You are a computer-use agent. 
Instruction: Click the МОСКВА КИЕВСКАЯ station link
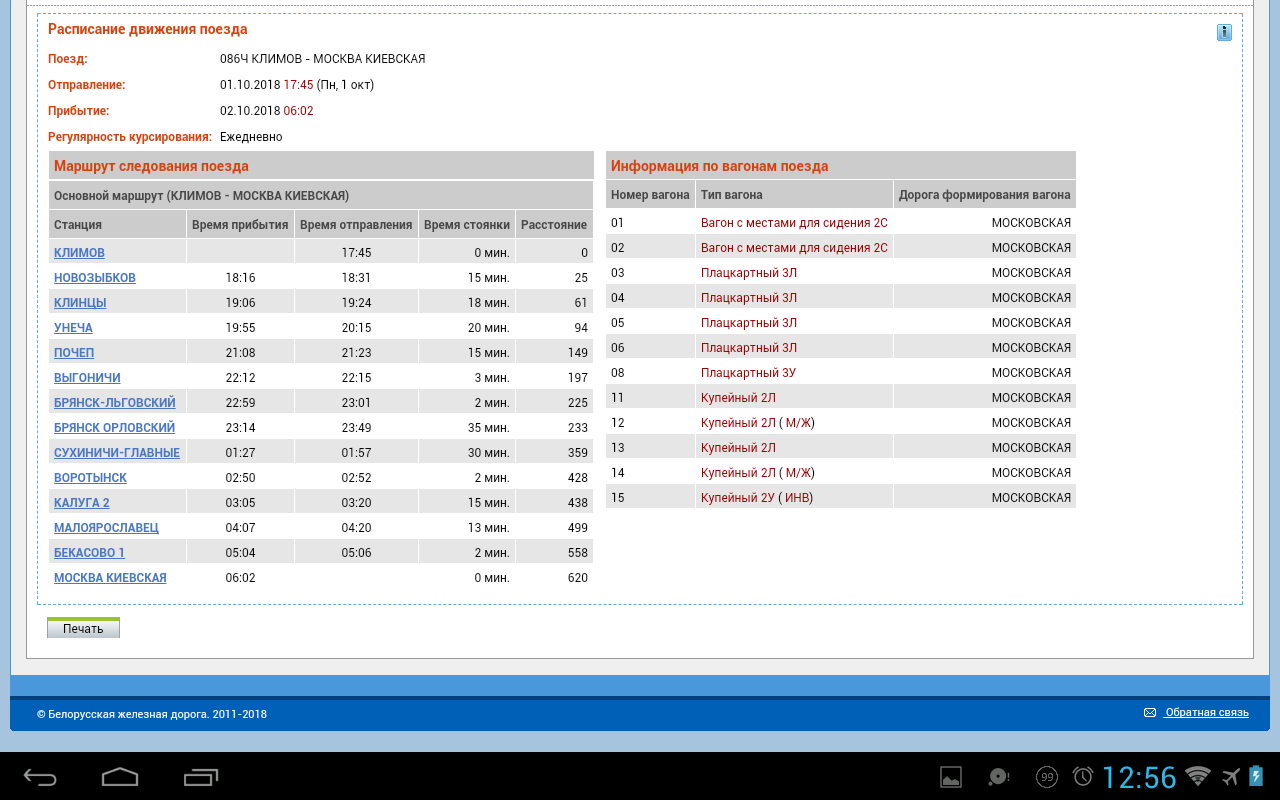(x=110, y=578)
